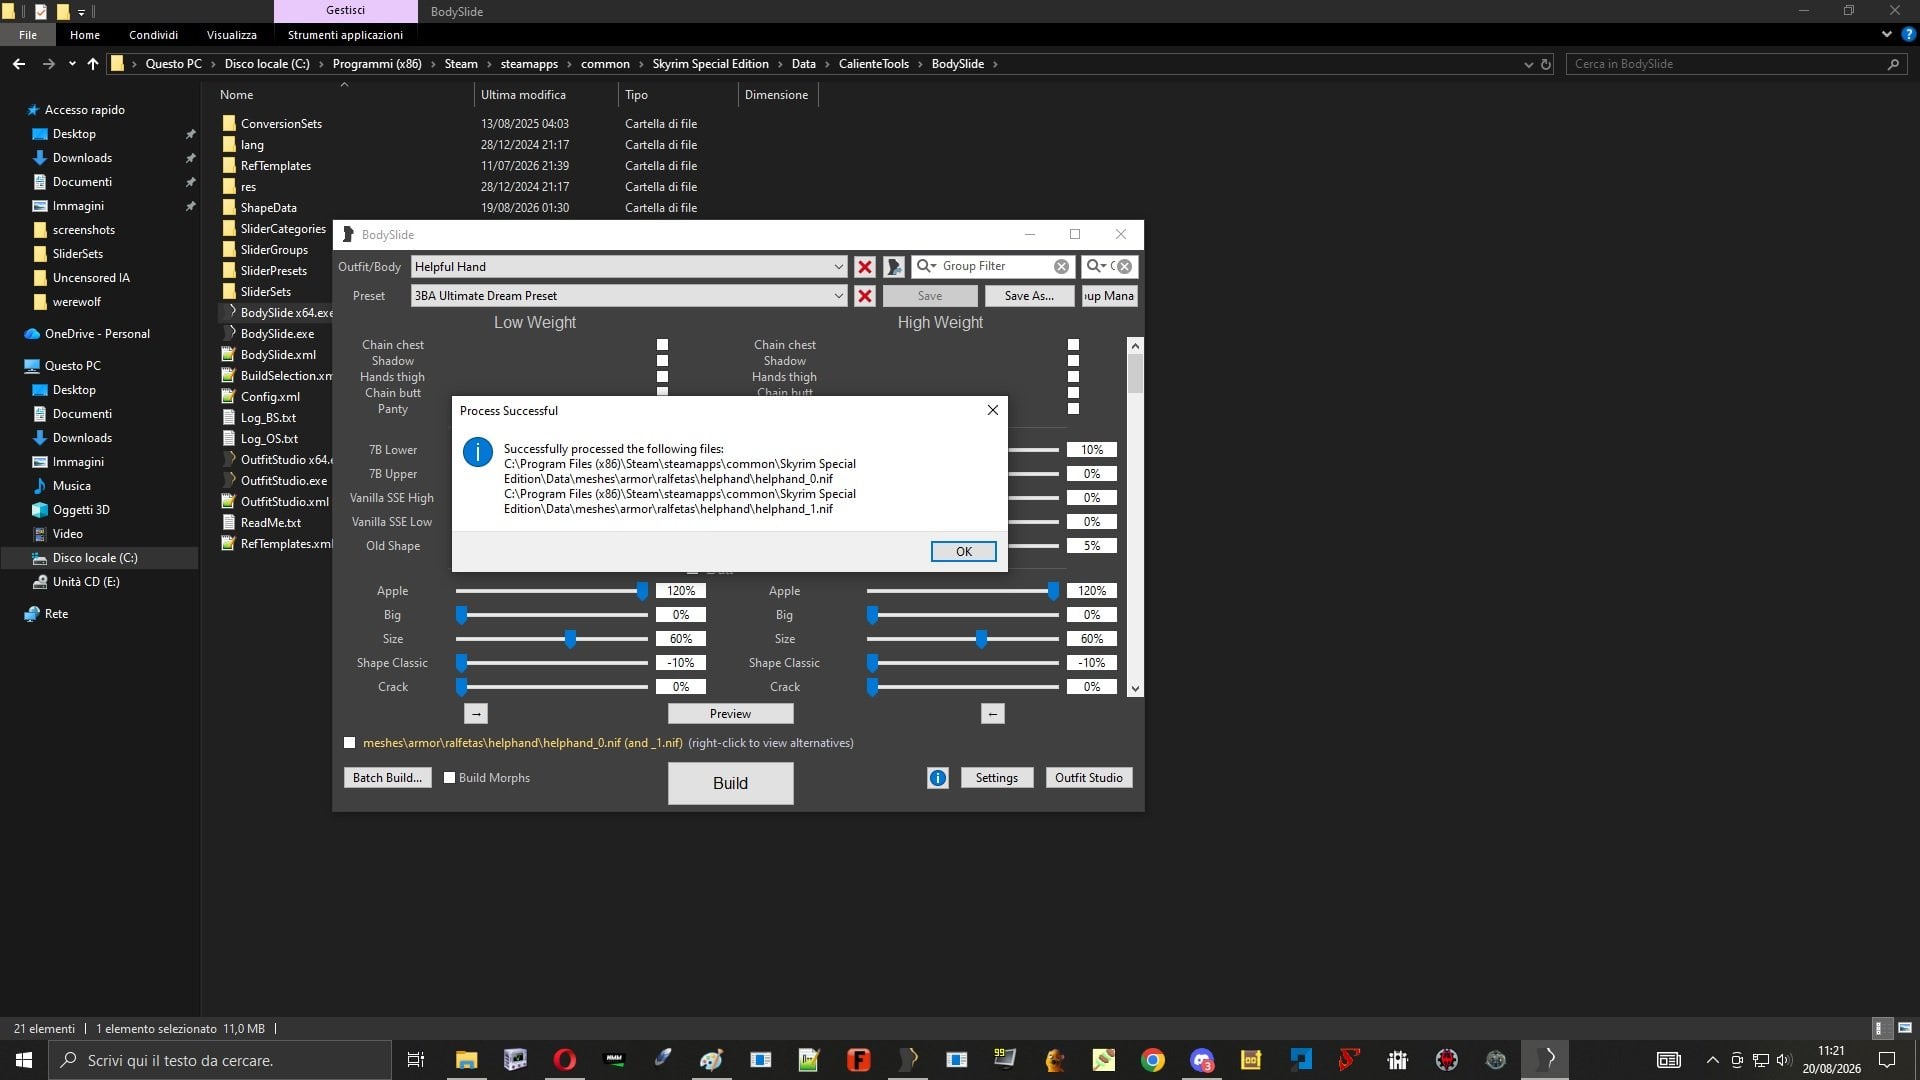1920x1080 pixels.
Task: Confirm the Process Successful dialog with OK
Action: (x=963, y=552)
